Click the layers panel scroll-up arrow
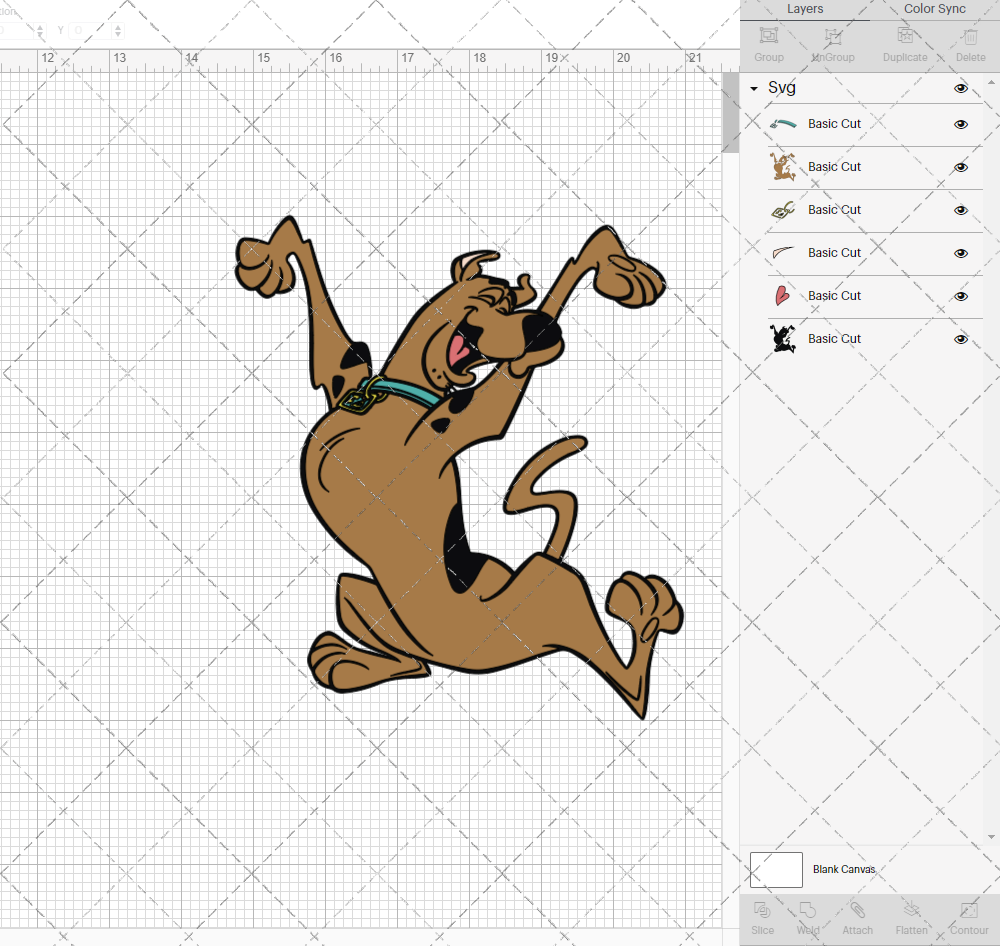The image size is (1000, 946). click(x=991, y=83)
